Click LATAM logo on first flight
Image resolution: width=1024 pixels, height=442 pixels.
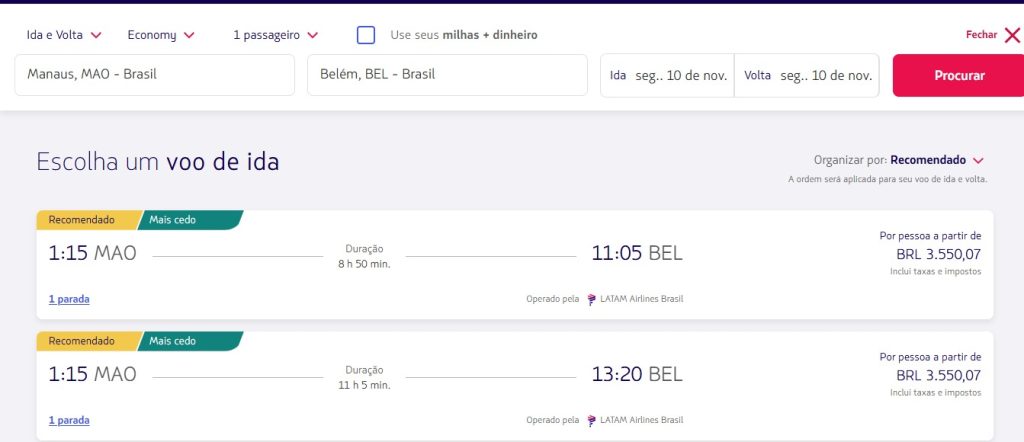pos(591,299)
